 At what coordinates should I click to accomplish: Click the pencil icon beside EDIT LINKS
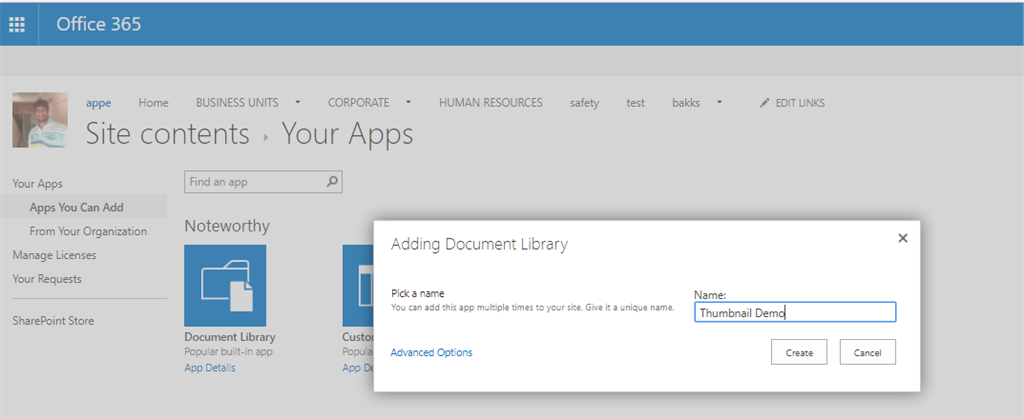(764, 103)
